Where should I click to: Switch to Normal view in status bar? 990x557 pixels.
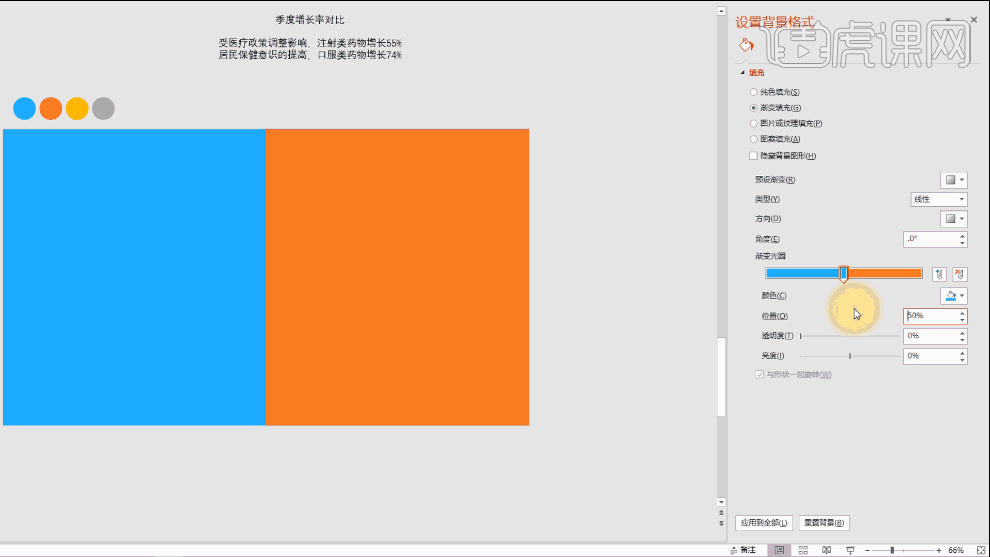(x=779, y=550)
